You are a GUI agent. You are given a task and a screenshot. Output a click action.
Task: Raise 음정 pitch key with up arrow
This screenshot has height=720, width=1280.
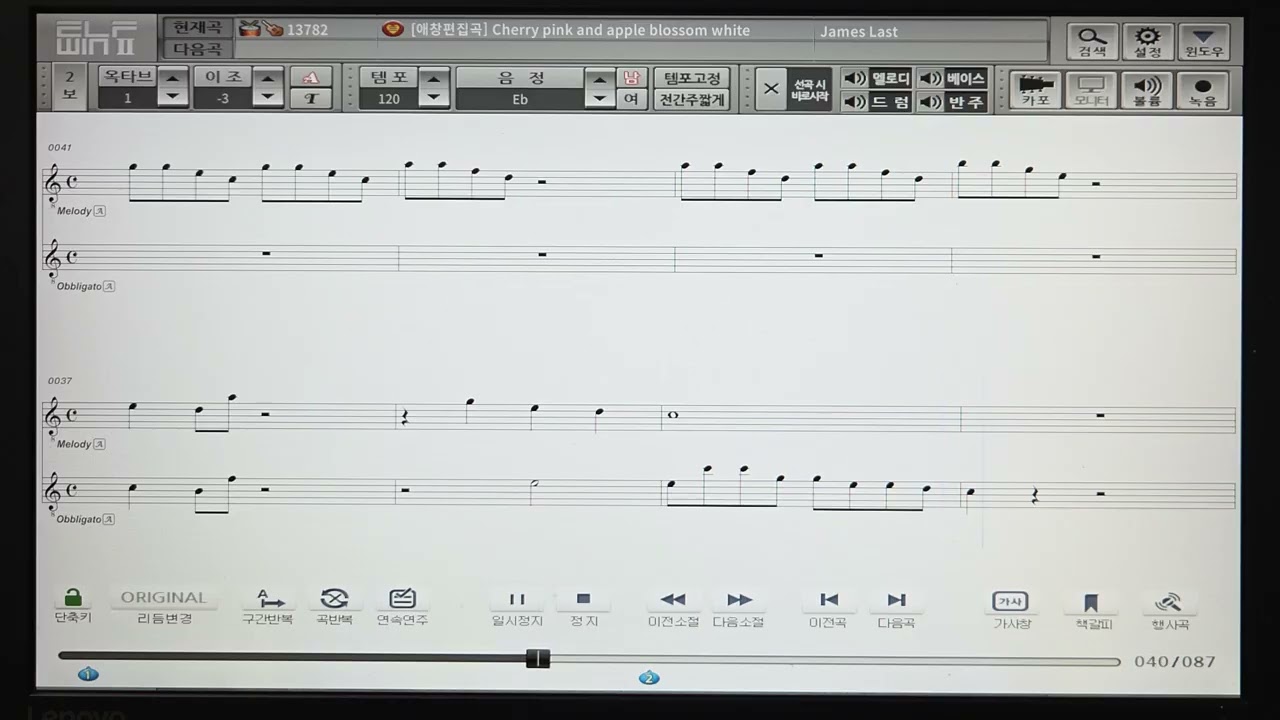[599, 78]
